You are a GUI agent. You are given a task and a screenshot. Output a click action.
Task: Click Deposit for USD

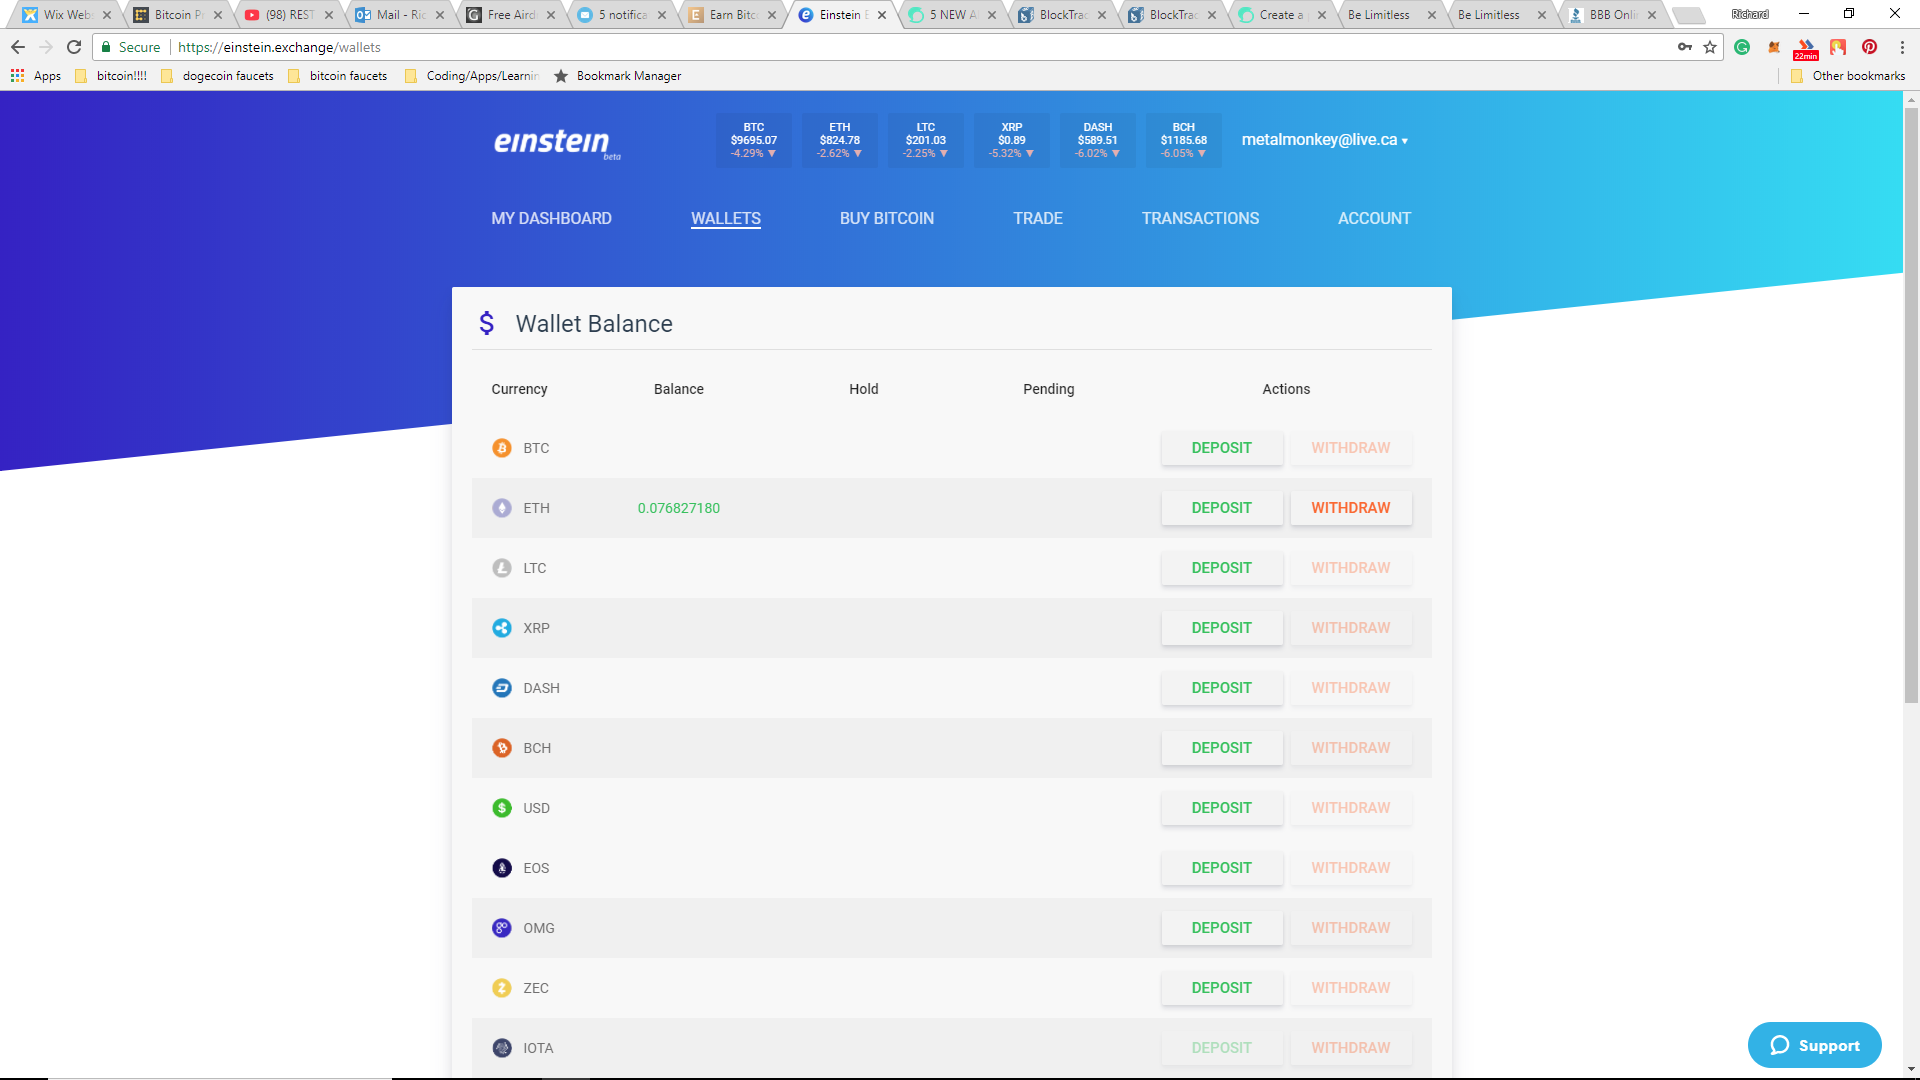[1222, 808]
